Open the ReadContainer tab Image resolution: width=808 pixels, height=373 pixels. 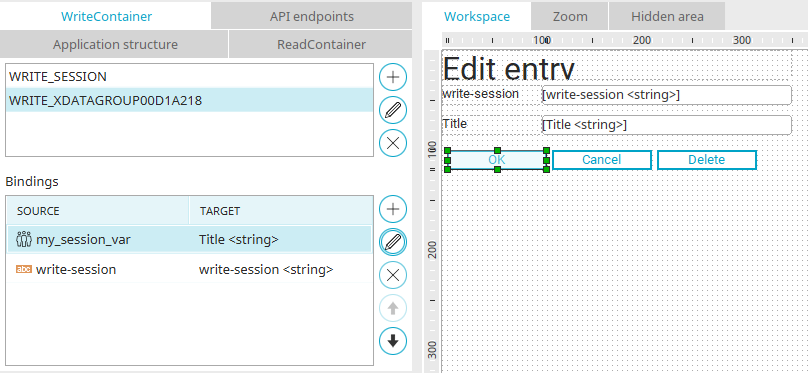click(321, 44)
